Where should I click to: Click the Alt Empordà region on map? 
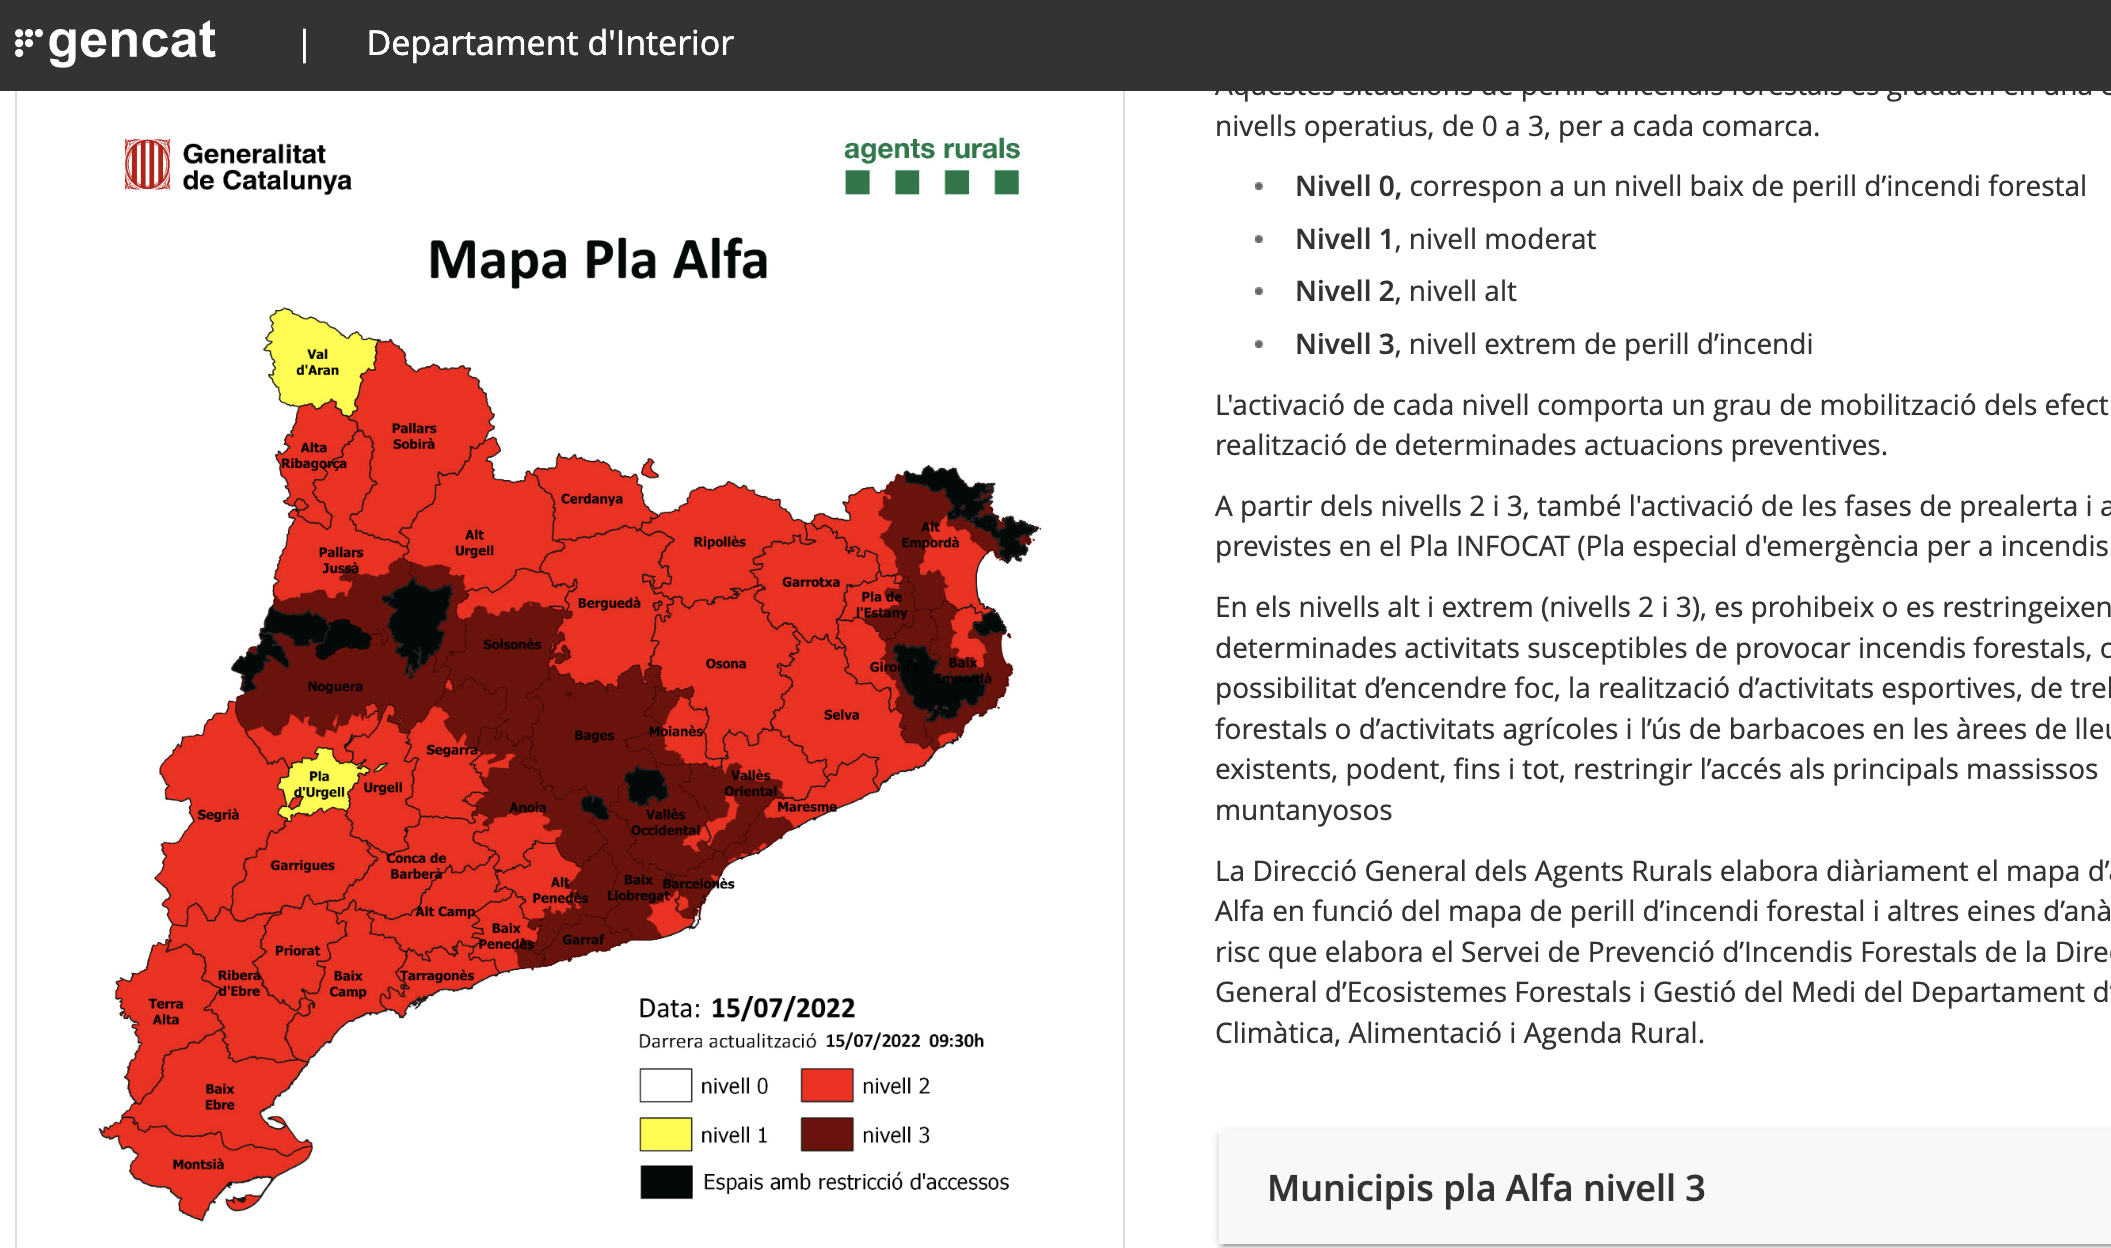[x=928, y=536]
